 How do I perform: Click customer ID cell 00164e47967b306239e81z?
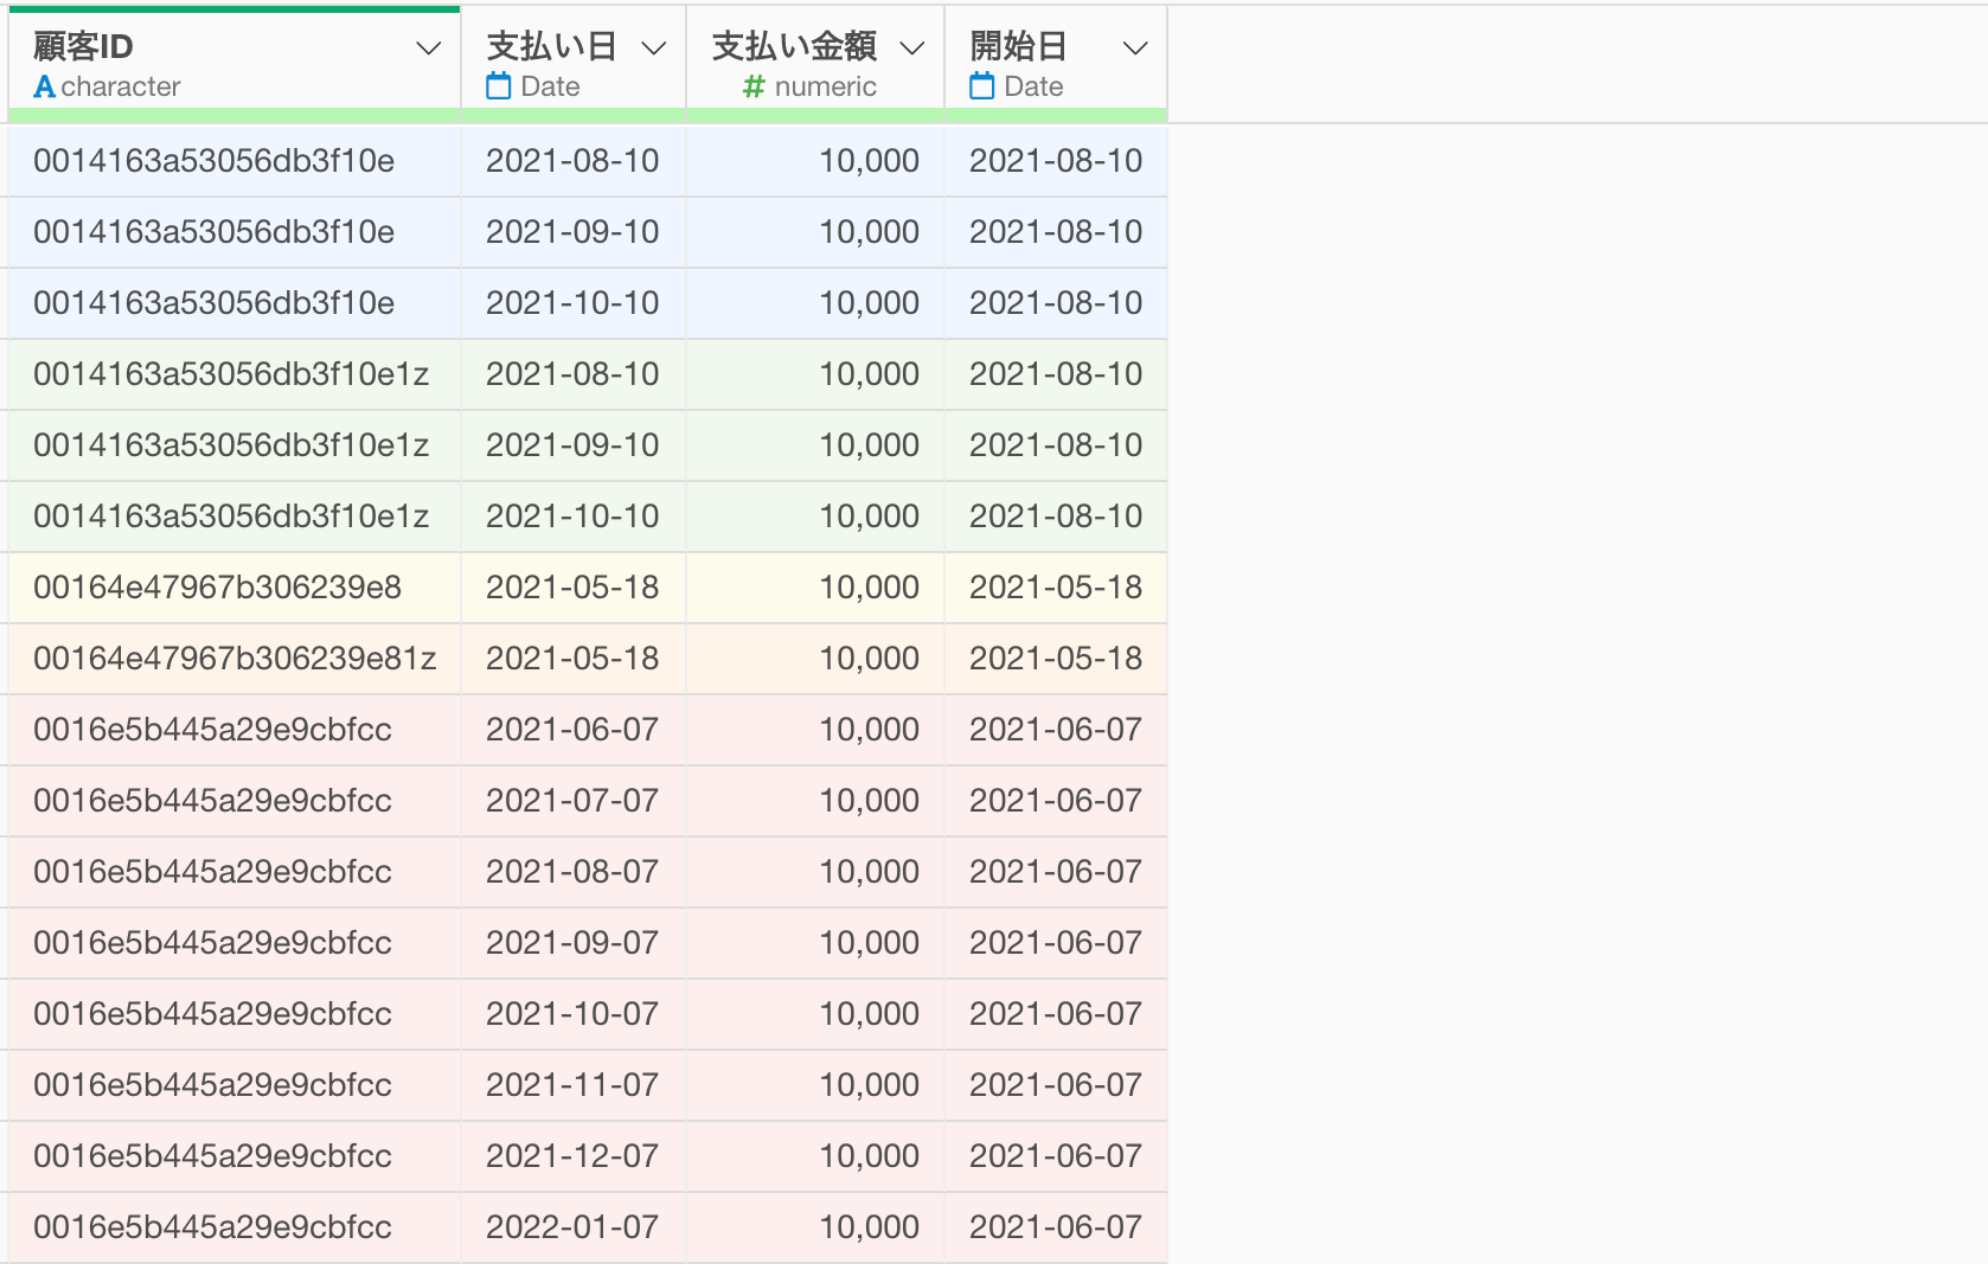coord(234,658)
